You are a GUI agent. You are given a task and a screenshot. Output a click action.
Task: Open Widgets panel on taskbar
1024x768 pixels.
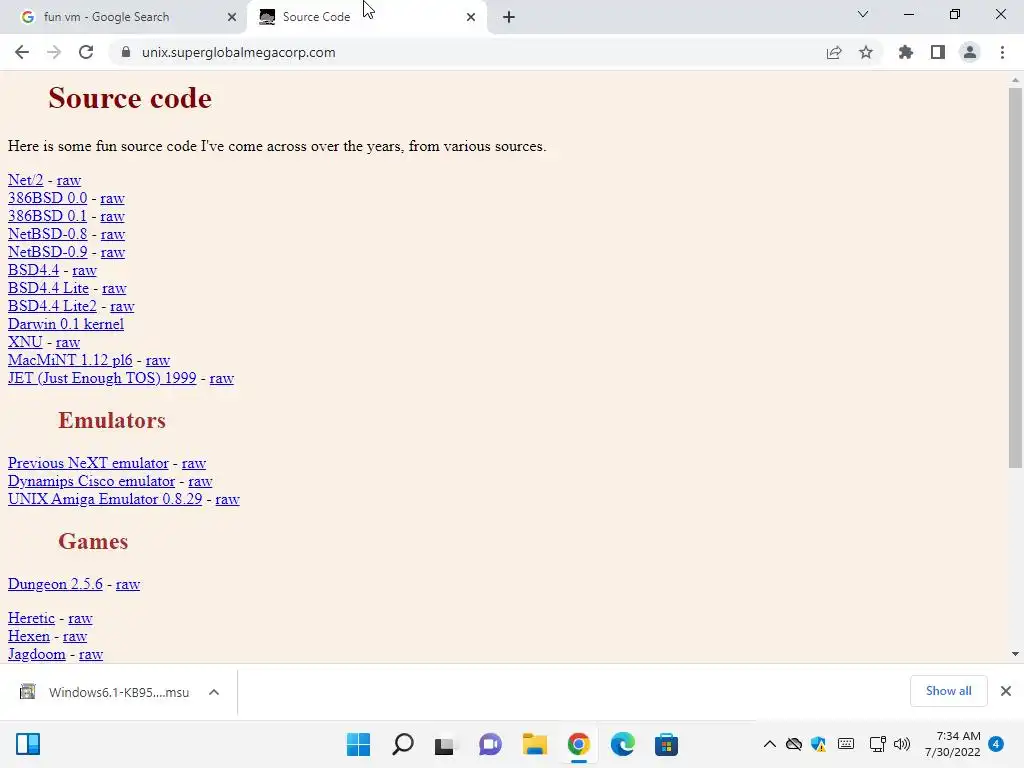[28, 744]
